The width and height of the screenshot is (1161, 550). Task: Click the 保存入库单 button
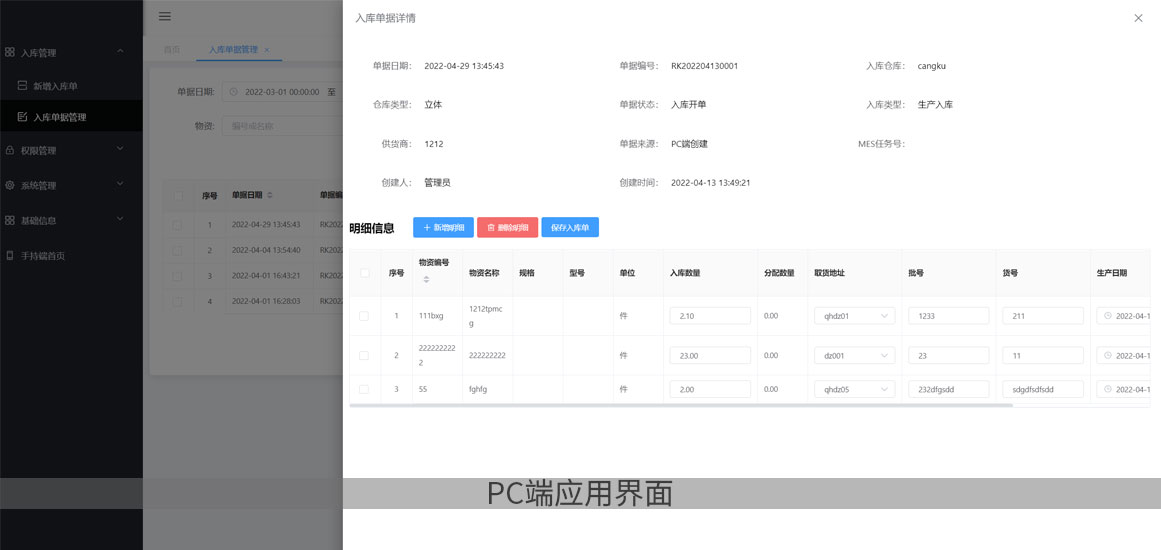(570, 227)
